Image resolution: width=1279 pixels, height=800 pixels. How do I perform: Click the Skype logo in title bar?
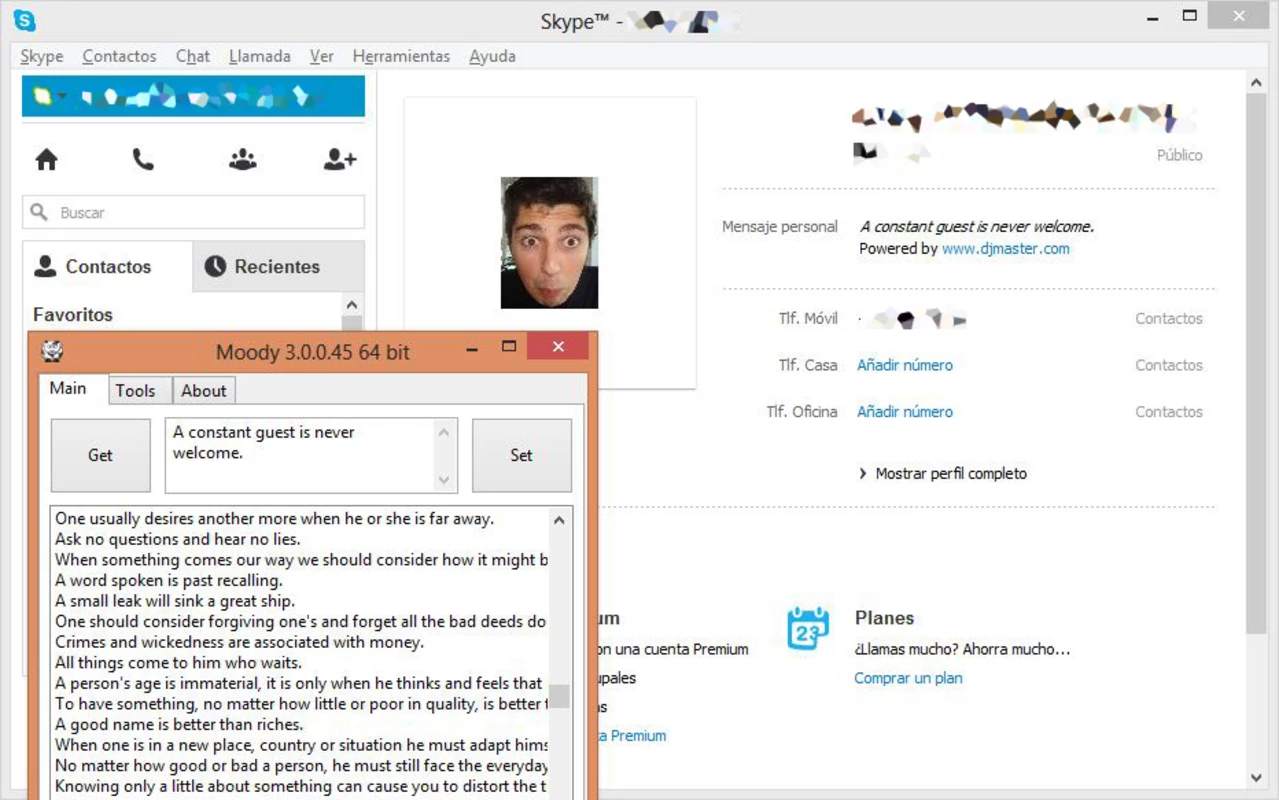coord(24,20)
